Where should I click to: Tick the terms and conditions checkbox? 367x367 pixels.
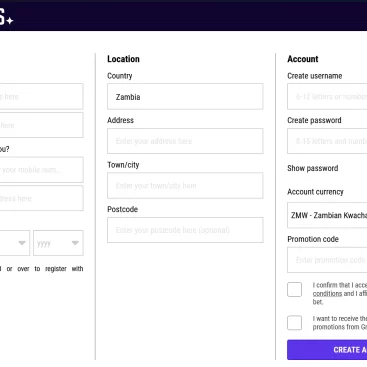(x=295, y=290)
